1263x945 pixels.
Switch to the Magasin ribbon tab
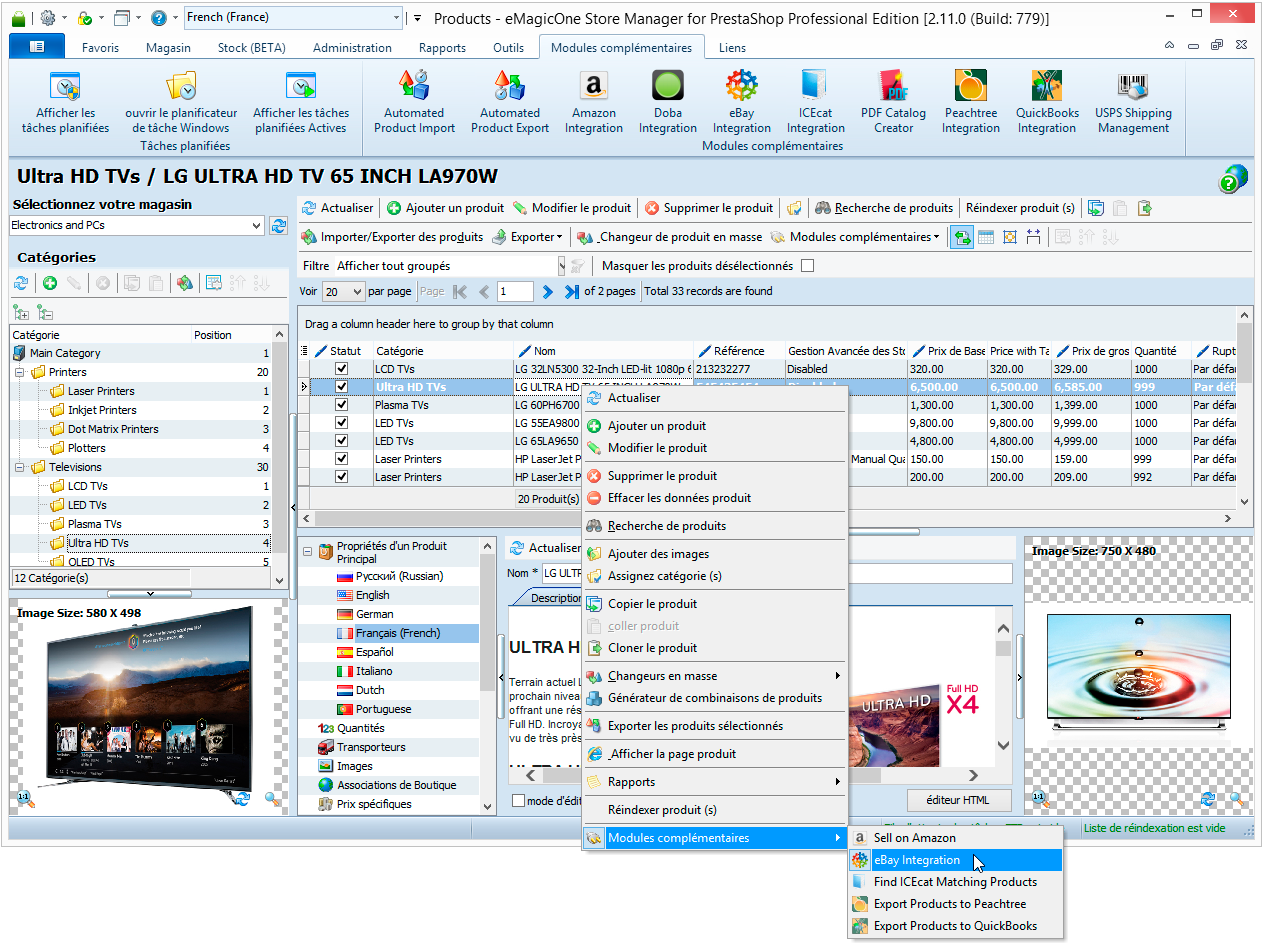click(168, 47)
